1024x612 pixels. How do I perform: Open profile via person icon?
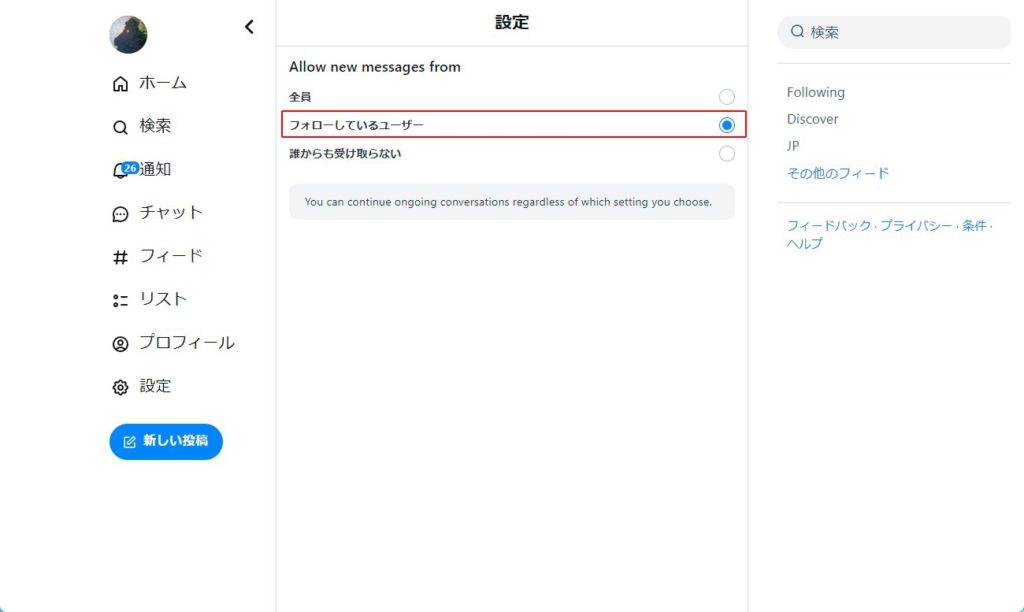click(120, 344)
